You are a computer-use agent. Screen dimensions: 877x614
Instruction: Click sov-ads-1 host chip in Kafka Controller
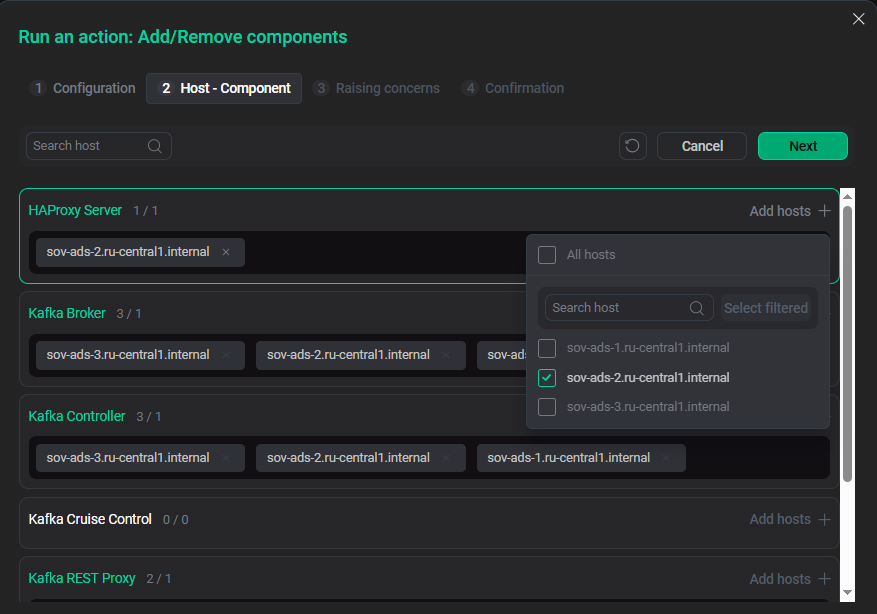click(581, 458)
